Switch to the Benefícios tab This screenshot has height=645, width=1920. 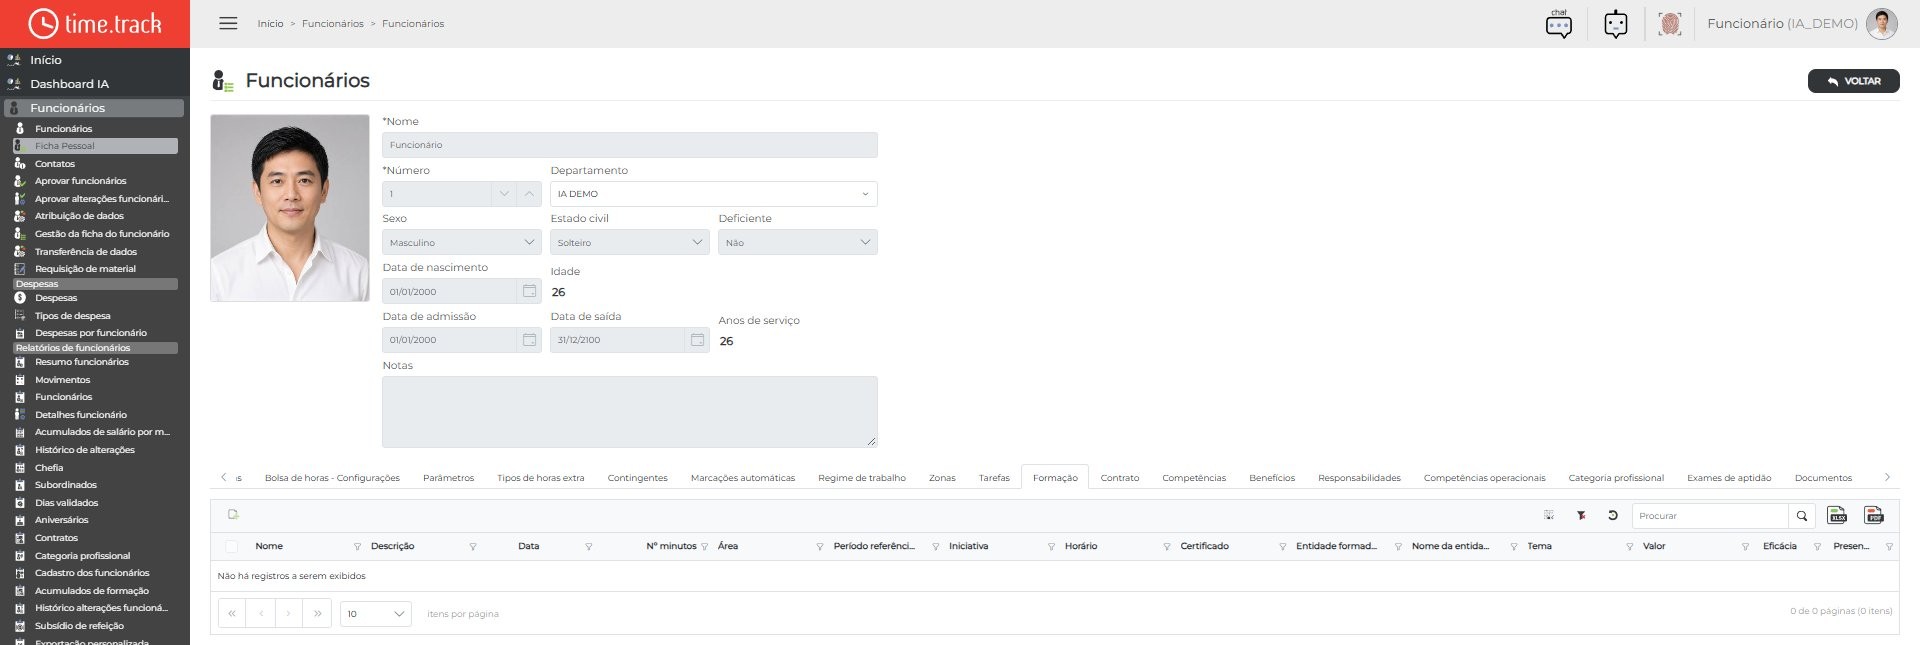[1272, 478]
